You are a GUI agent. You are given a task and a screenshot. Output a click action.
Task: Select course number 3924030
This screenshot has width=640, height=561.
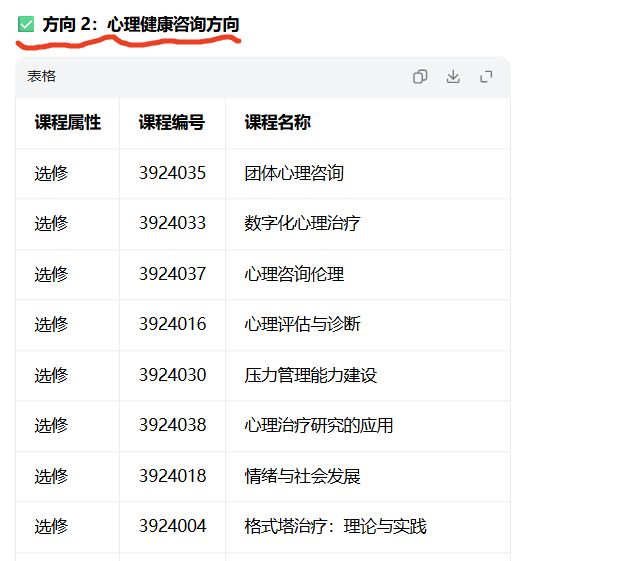pyautogui.click(x=172, y=375)
